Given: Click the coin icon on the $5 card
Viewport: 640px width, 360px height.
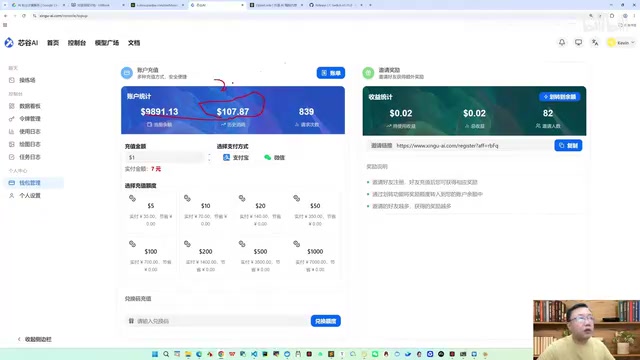Looking at the screenshot, I should (132, 198).
